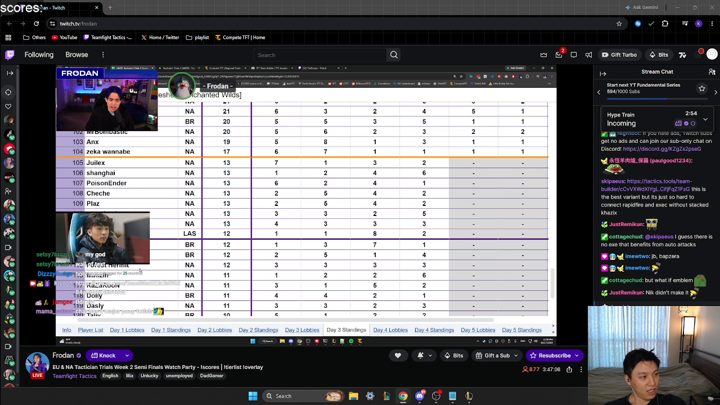The image size is (720, 405).
Task: Click the DadGamer tag
Action: click(211, 376)
